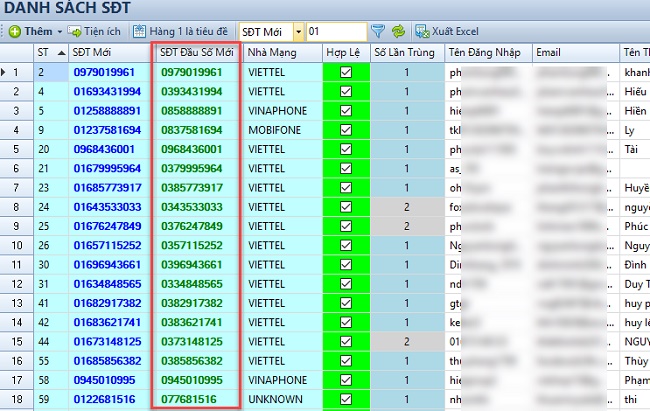The height and width of the screenshot is (411, 650).
Task: Apply the funnel filter icon
Action: pos(377,31)
